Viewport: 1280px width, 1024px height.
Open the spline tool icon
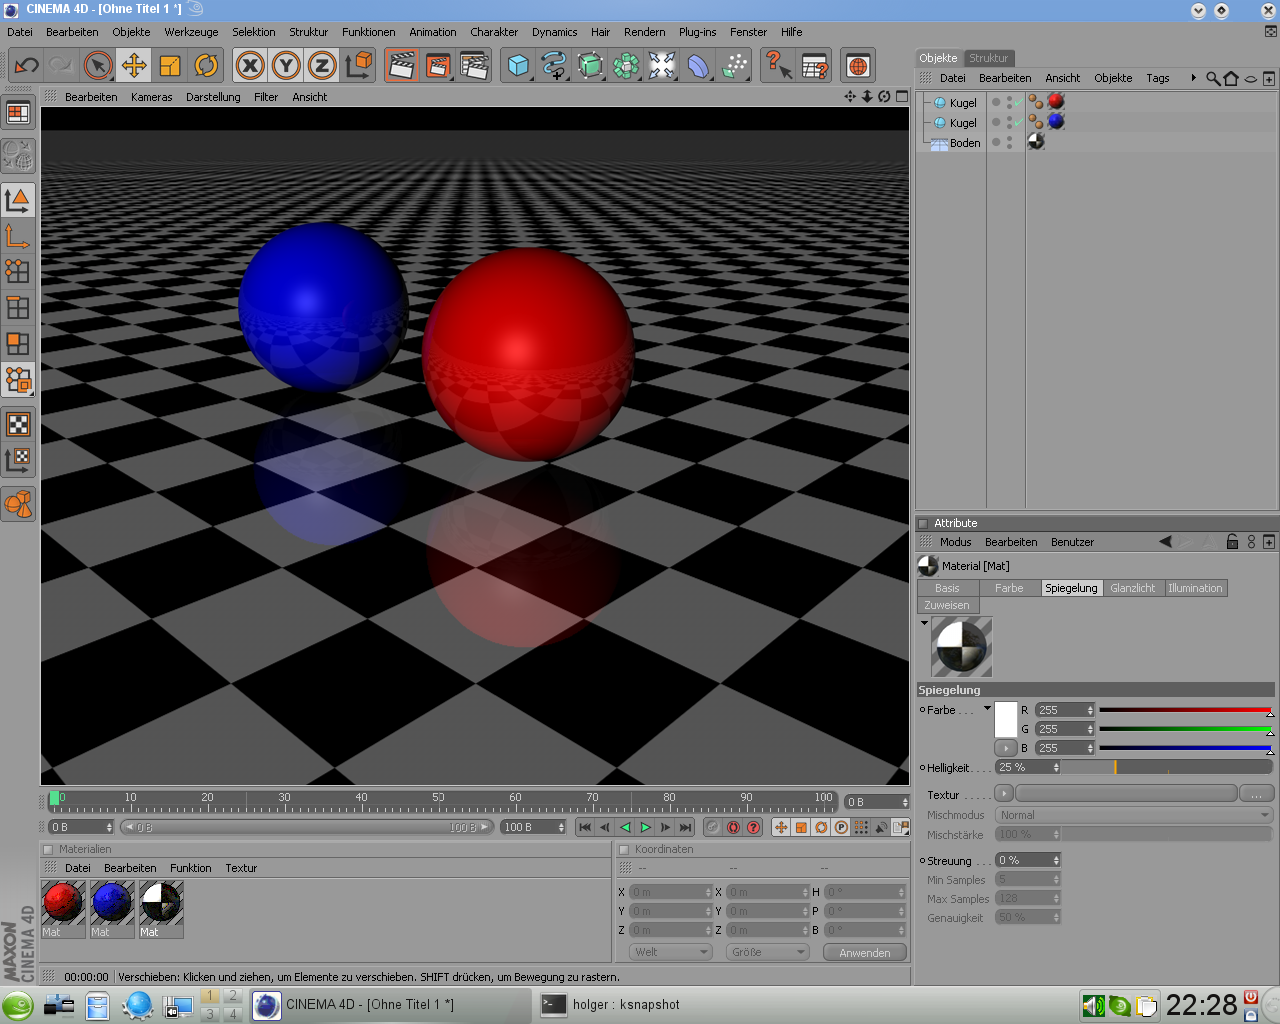[x=554, y=66]
